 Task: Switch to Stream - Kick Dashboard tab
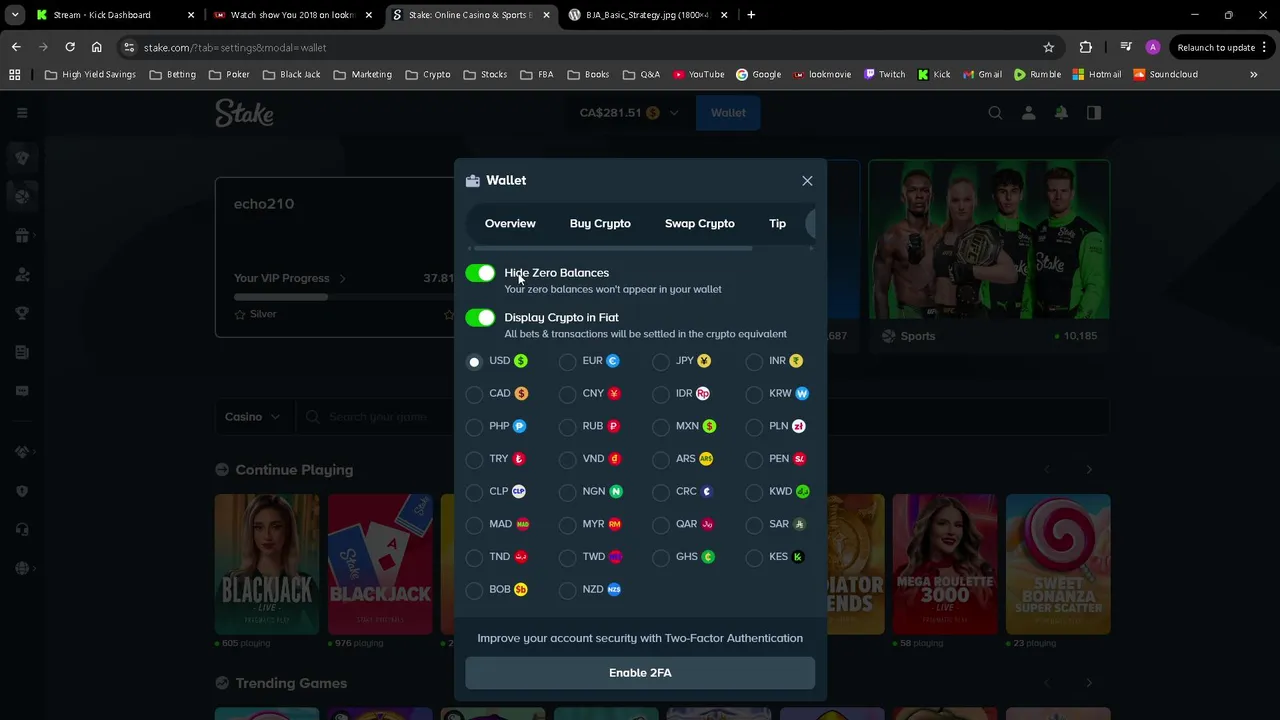pyautogui.click(x=115, y=15)
